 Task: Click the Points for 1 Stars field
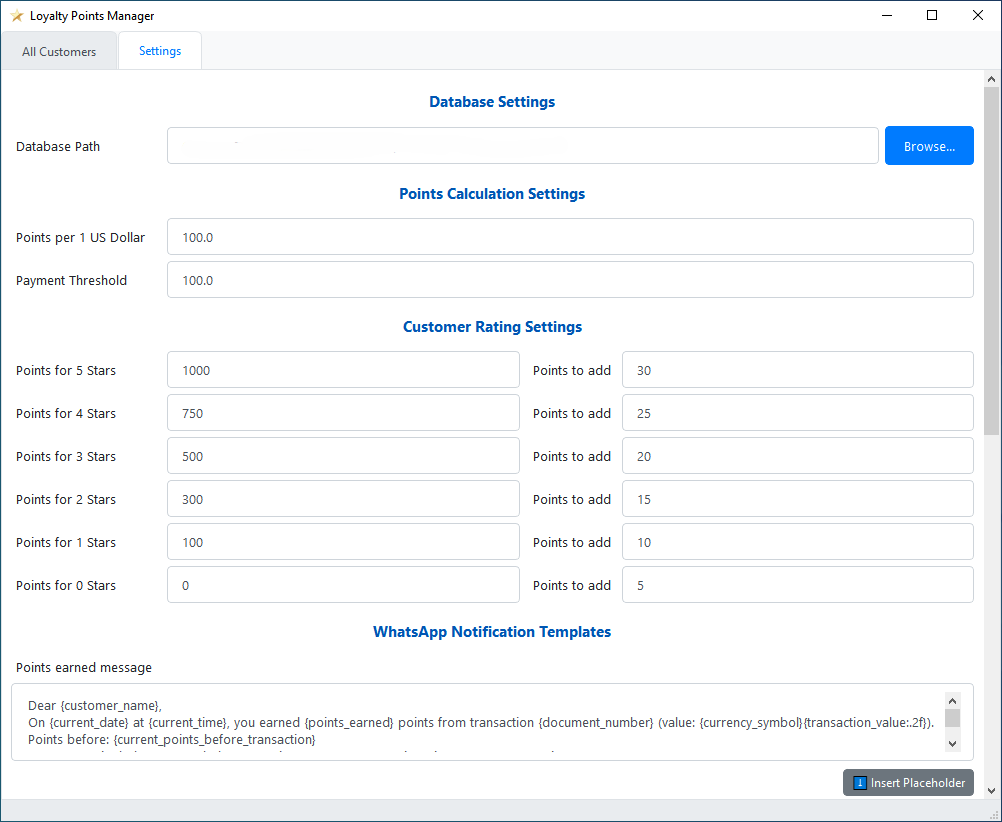click(343, 542)
